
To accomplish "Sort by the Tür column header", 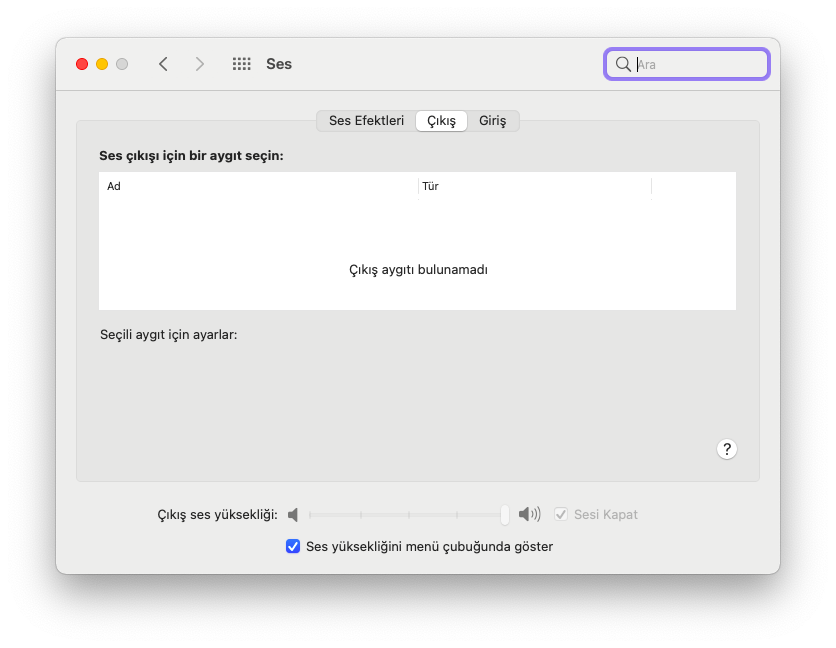I will pos(534,186).
